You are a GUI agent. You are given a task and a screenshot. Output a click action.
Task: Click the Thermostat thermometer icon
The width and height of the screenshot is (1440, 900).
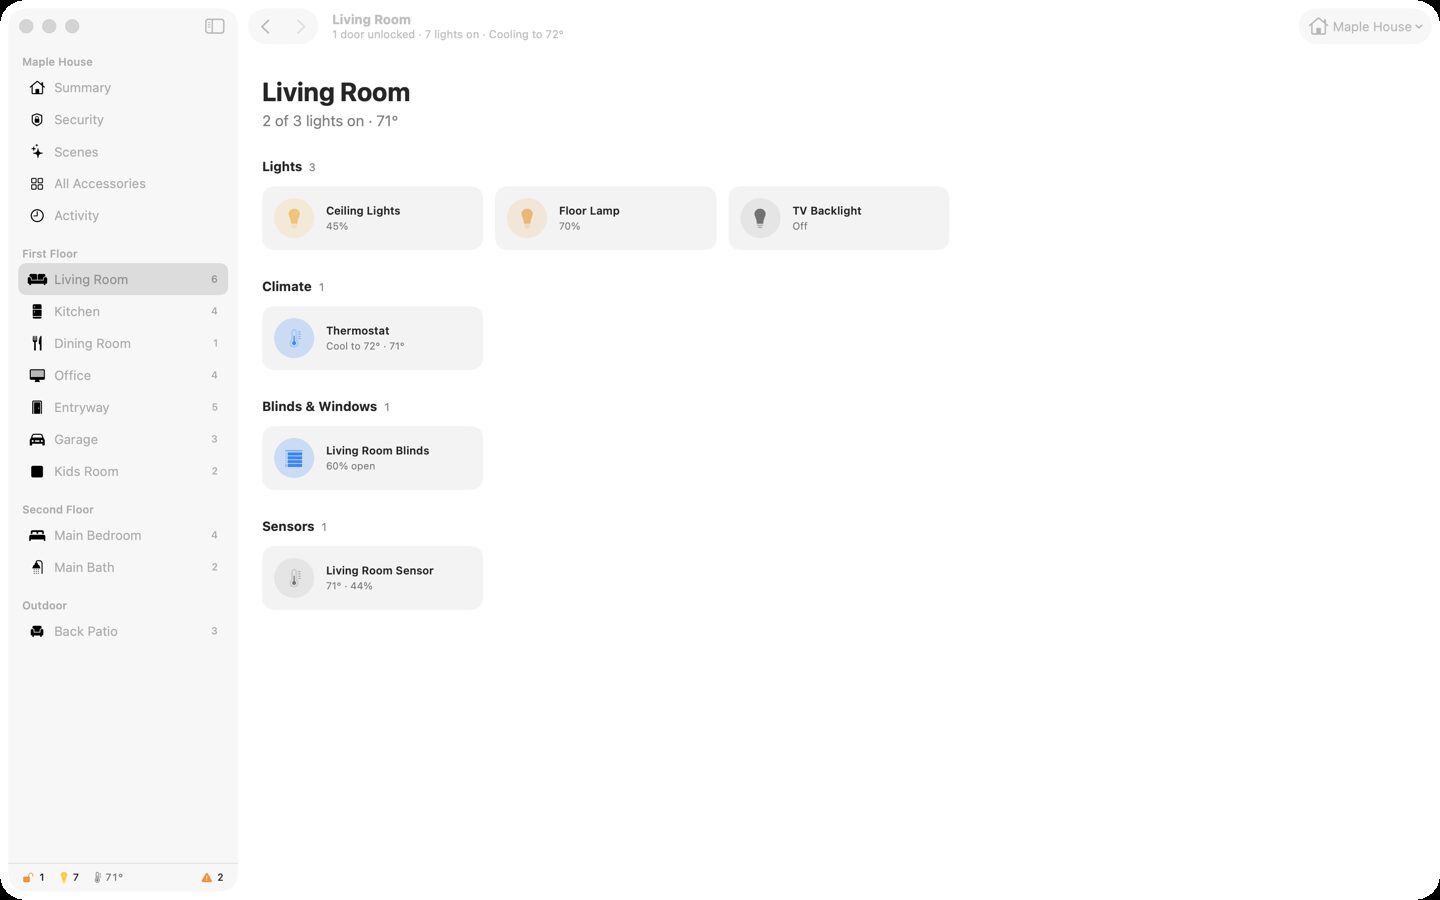294,338
